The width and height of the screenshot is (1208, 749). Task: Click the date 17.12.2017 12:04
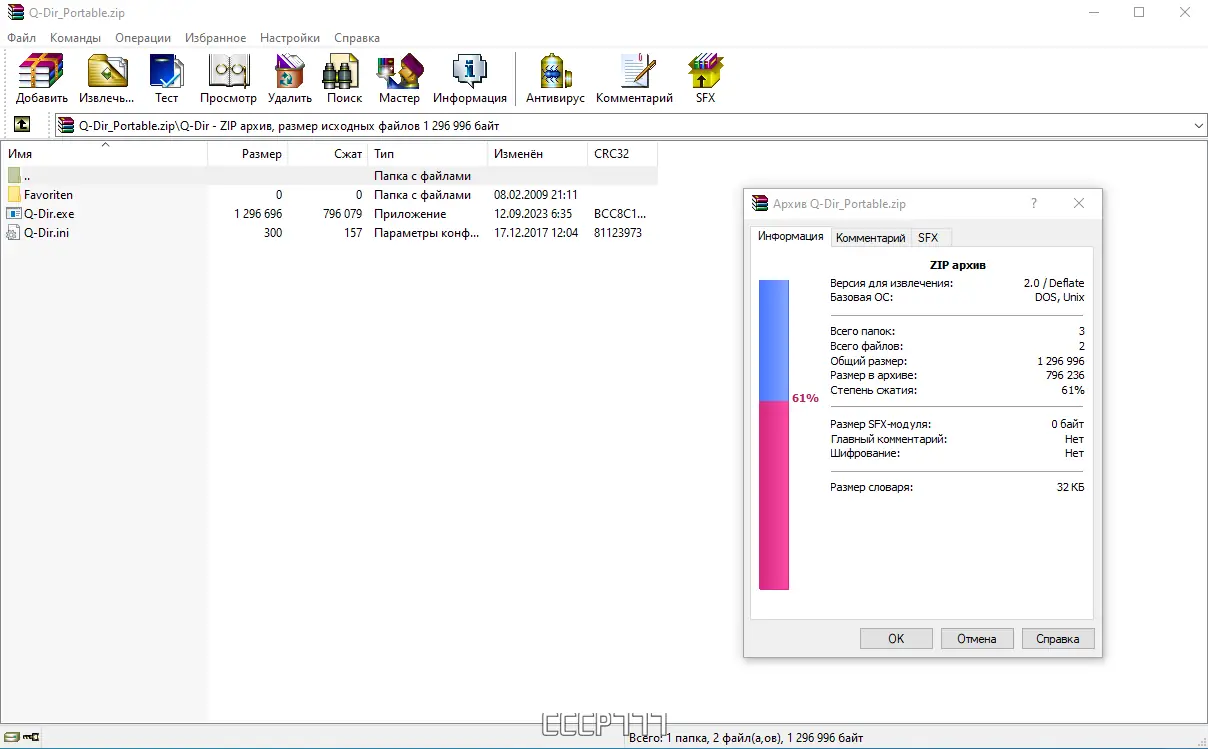tap(536, 233)
